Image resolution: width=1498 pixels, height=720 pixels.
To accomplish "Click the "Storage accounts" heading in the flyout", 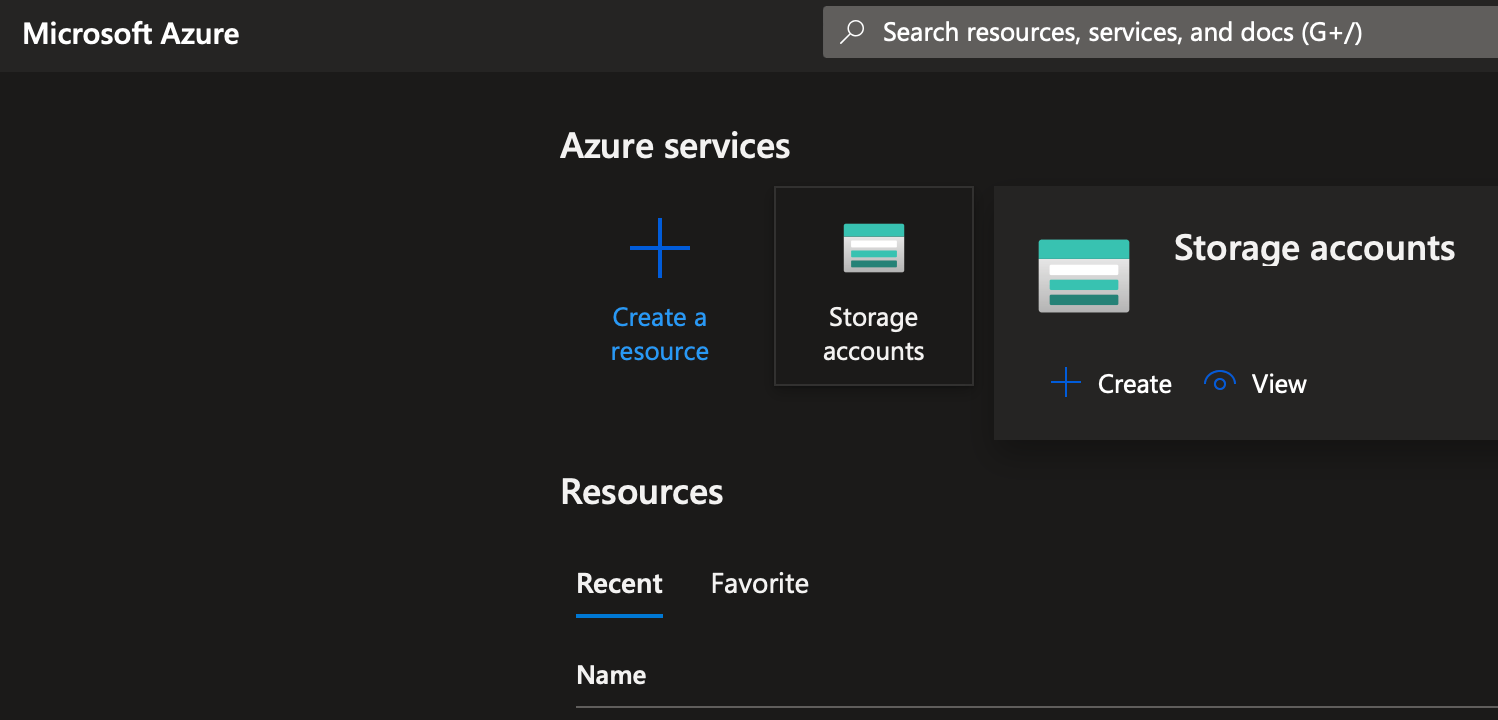I will coord(1313,248).
